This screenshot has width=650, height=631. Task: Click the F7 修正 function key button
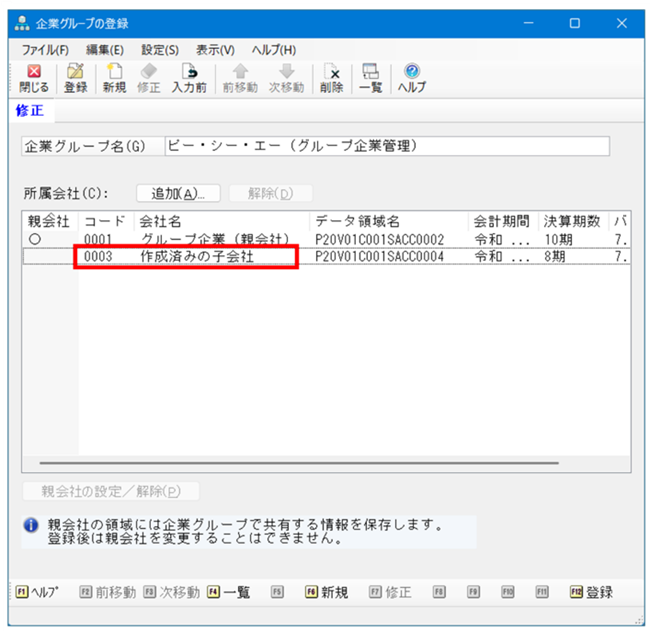390,592
